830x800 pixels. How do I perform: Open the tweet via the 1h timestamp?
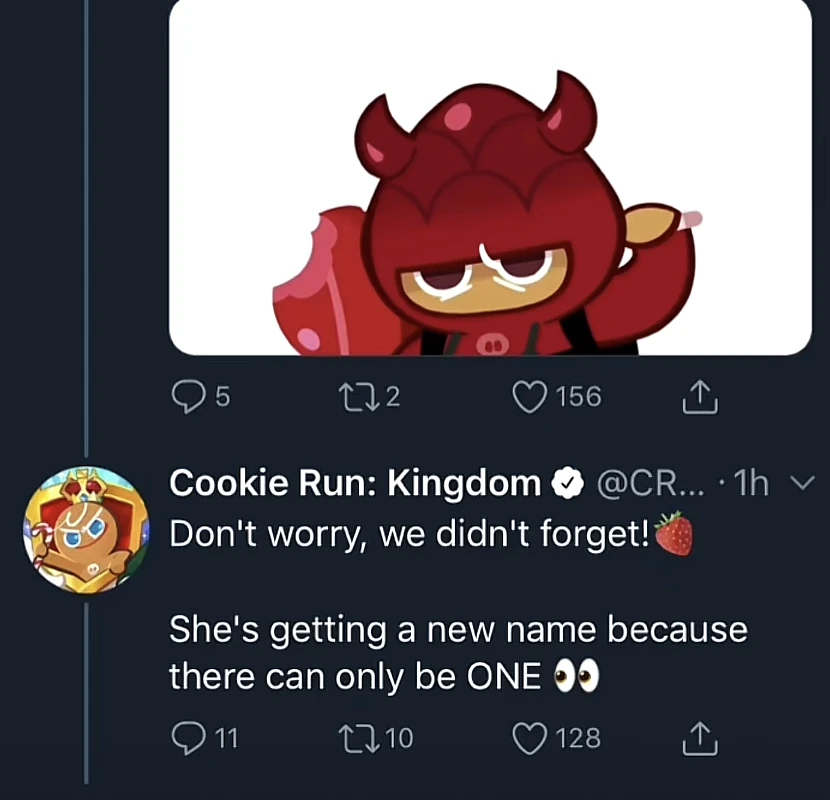point(753,483)
